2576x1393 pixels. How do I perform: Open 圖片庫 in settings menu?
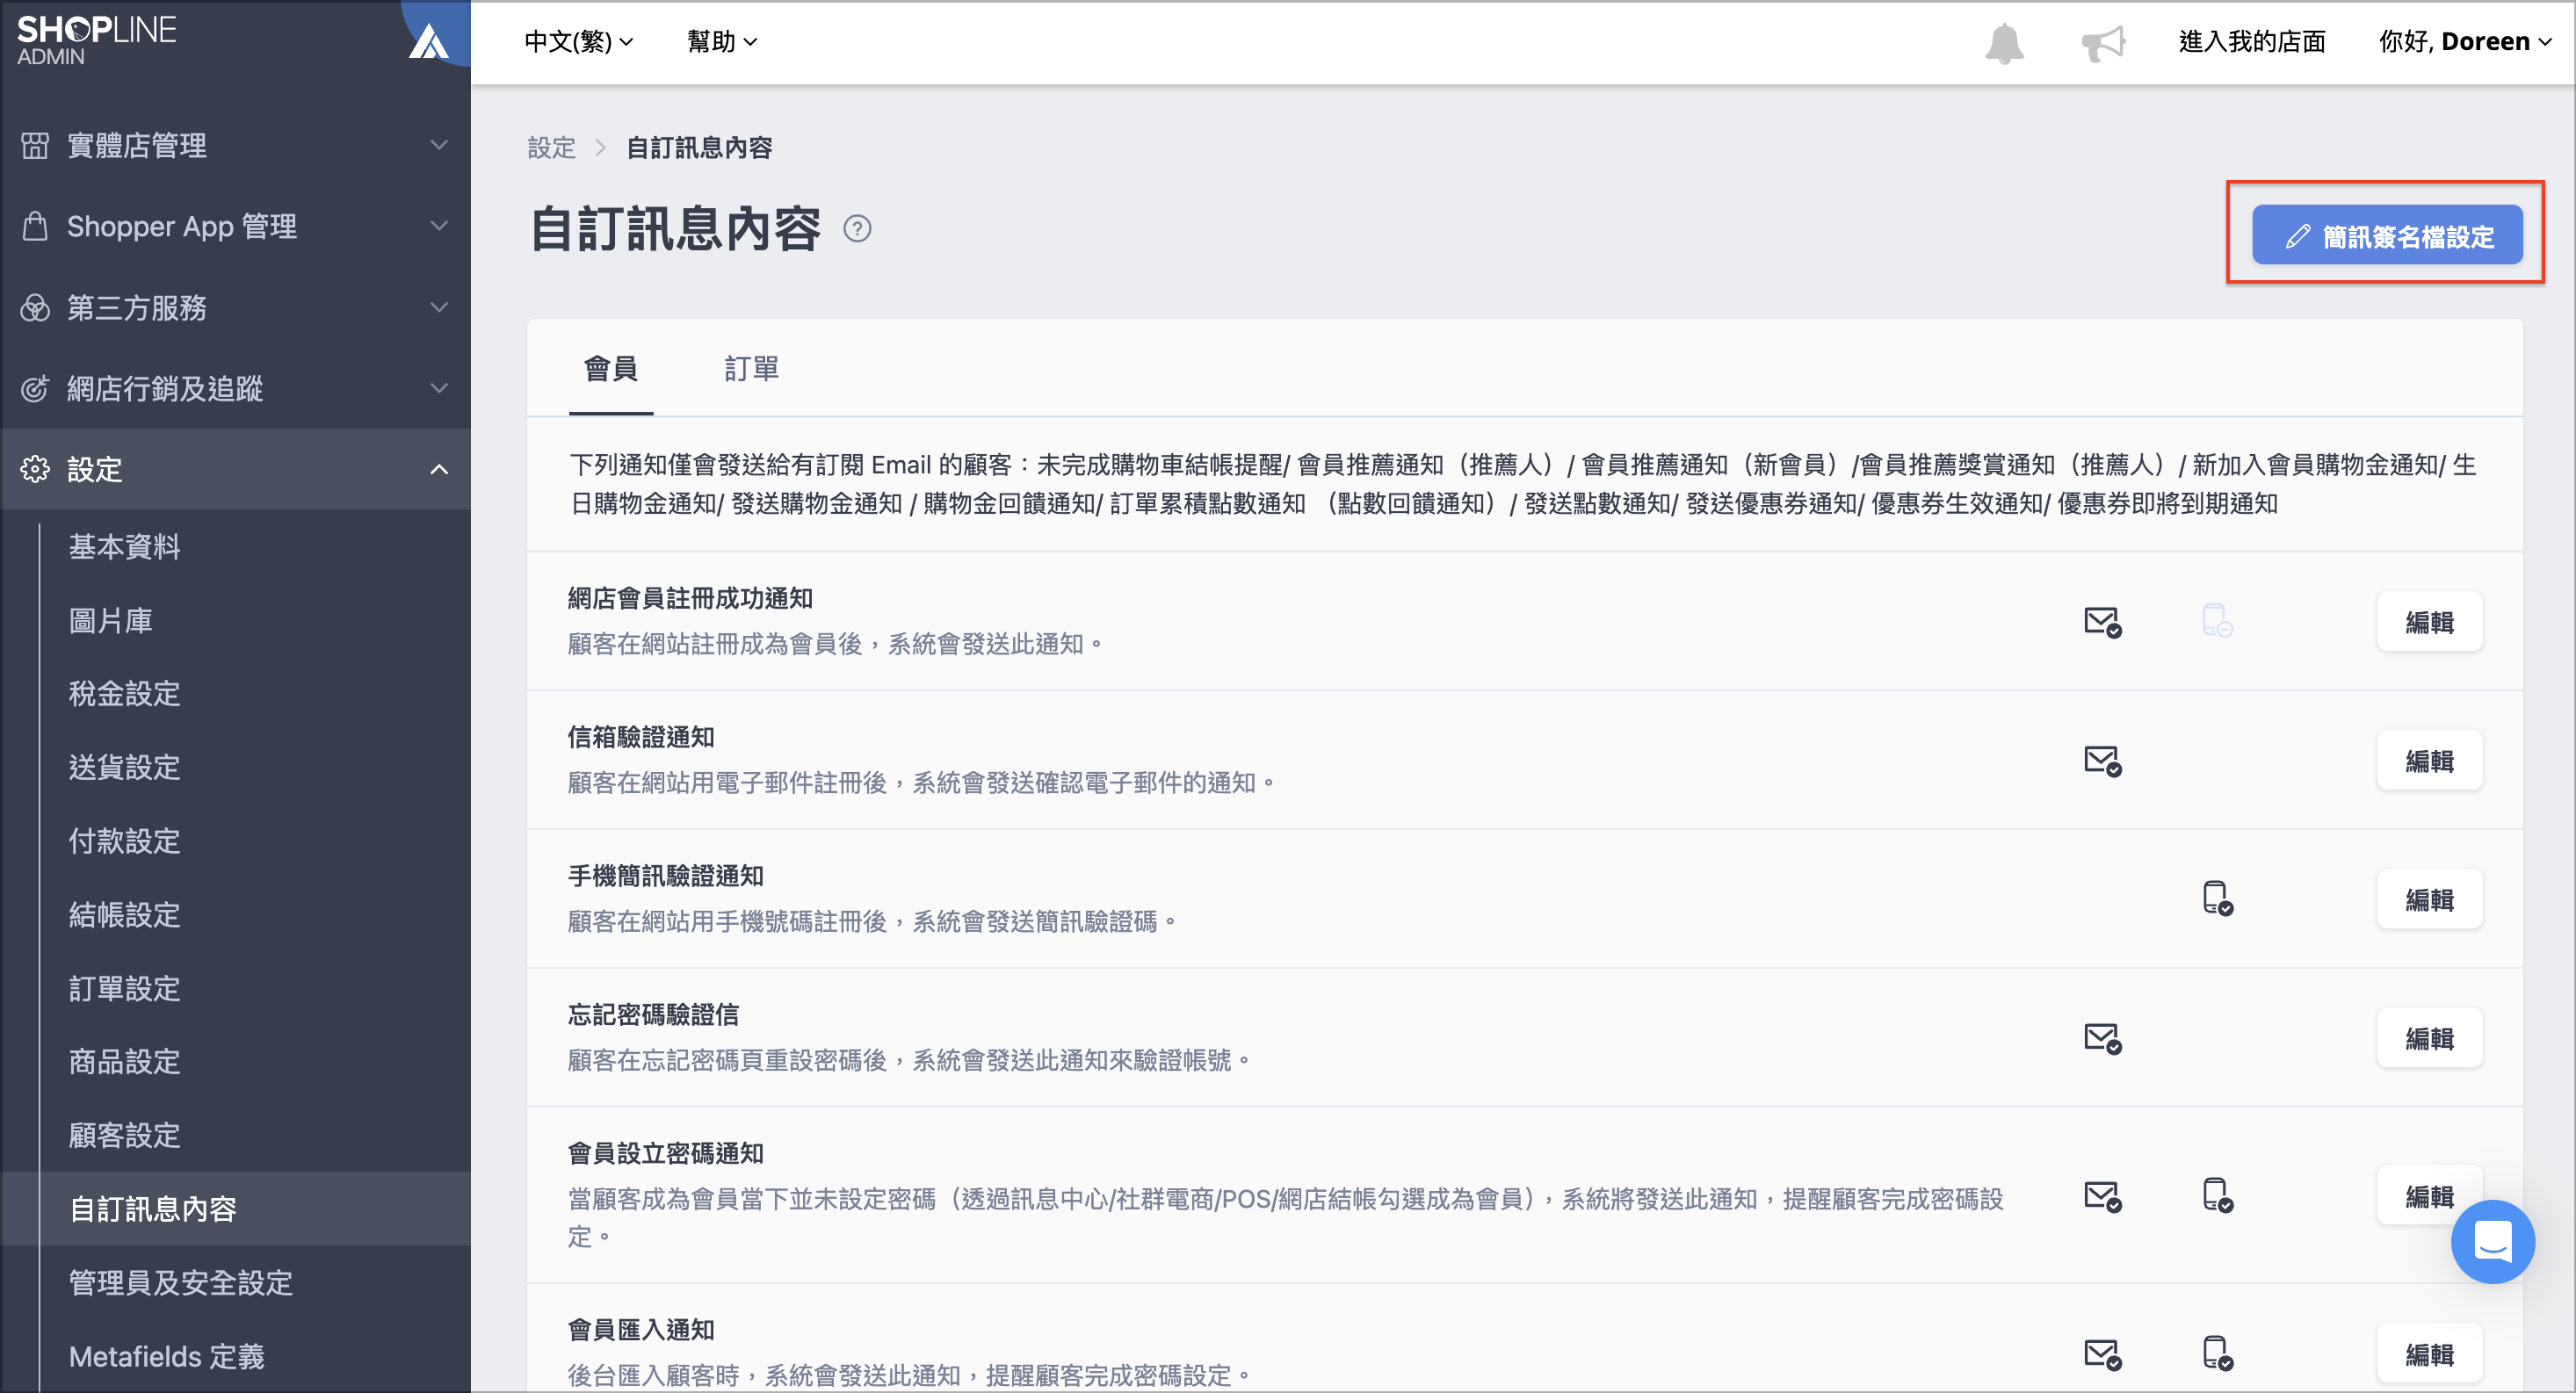pos(110,621)
